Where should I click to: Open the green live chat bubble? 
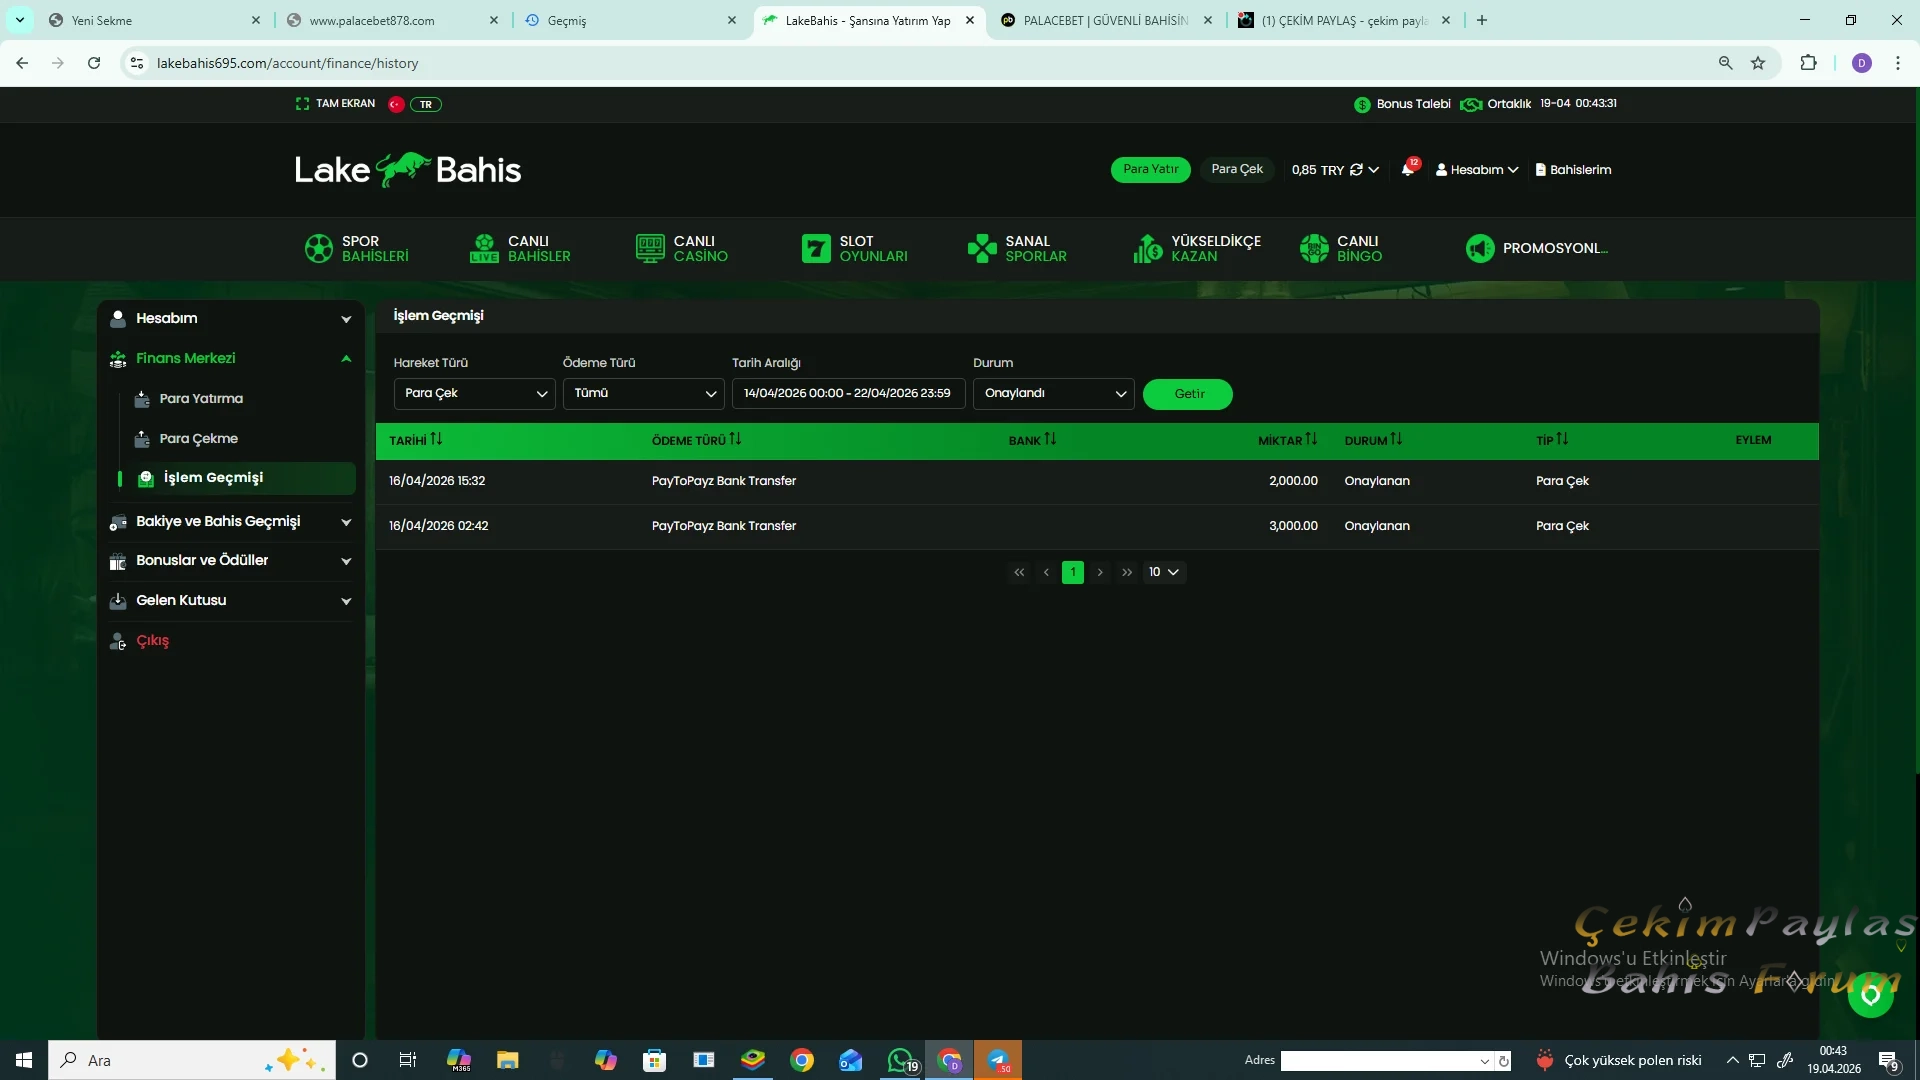1871,995
